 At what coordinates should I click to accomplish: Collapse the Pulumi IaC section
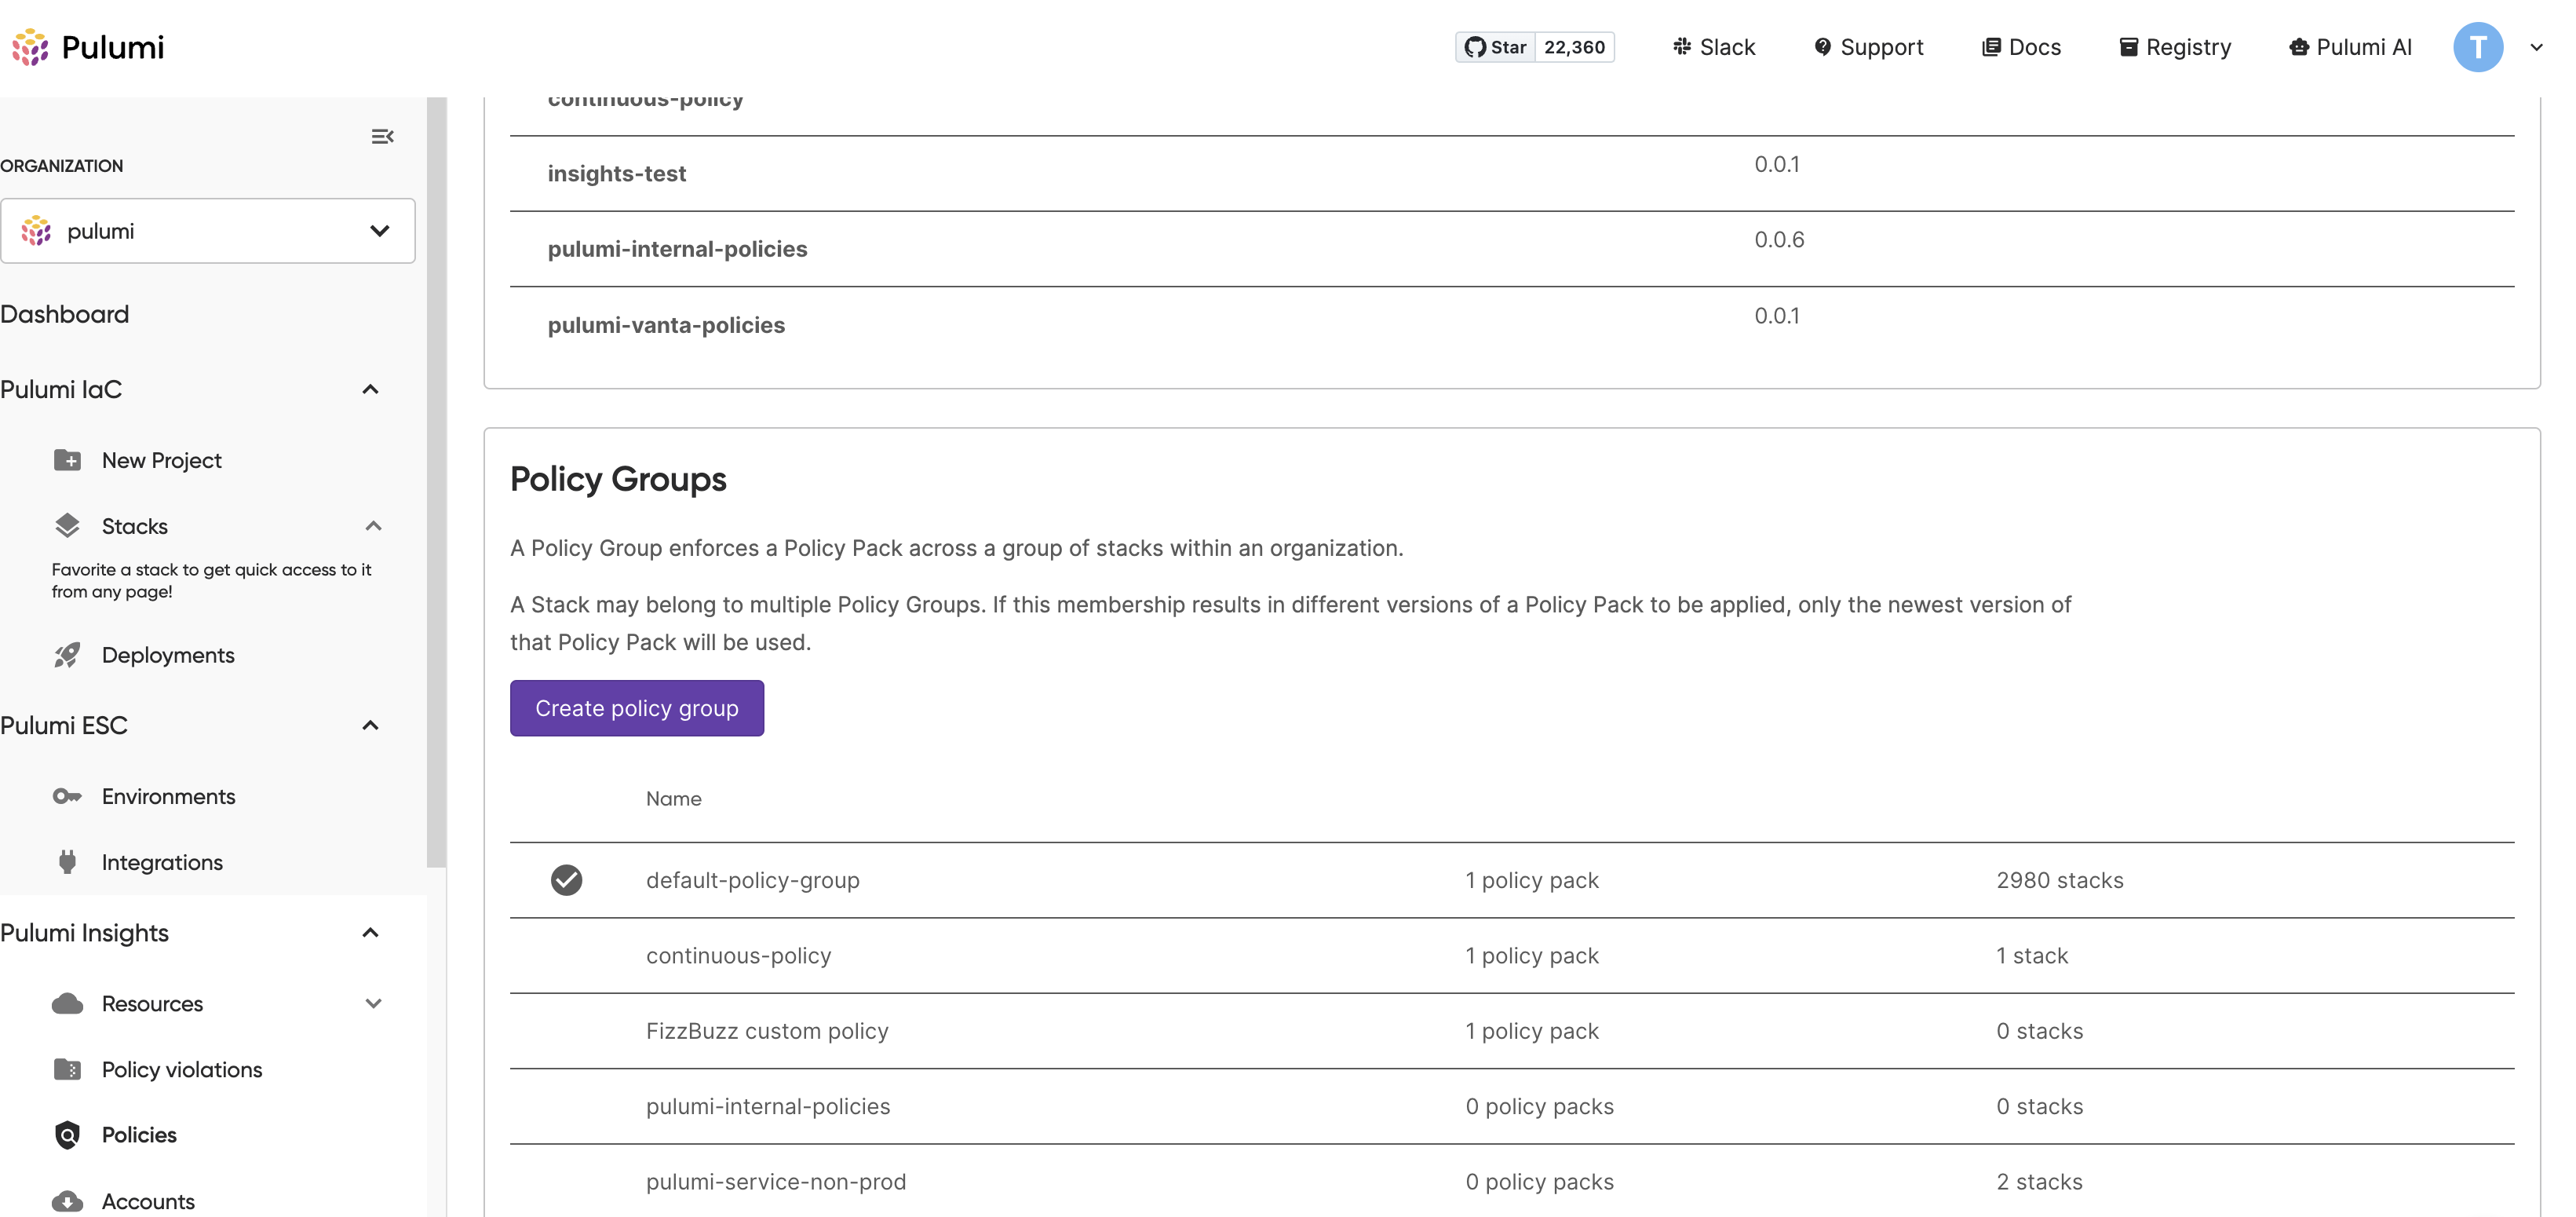click(x=370, y=389)
